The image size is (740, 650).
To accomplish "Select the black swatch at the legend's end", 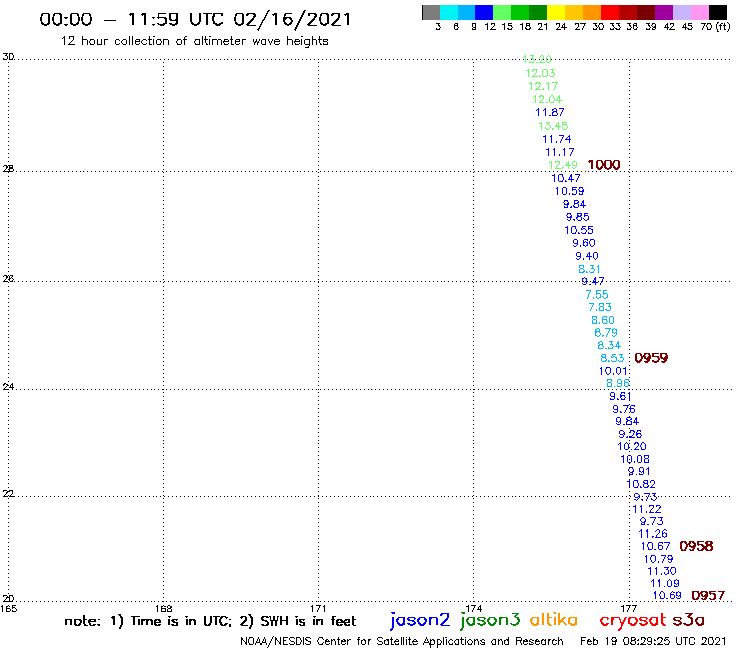I will 718,12.
